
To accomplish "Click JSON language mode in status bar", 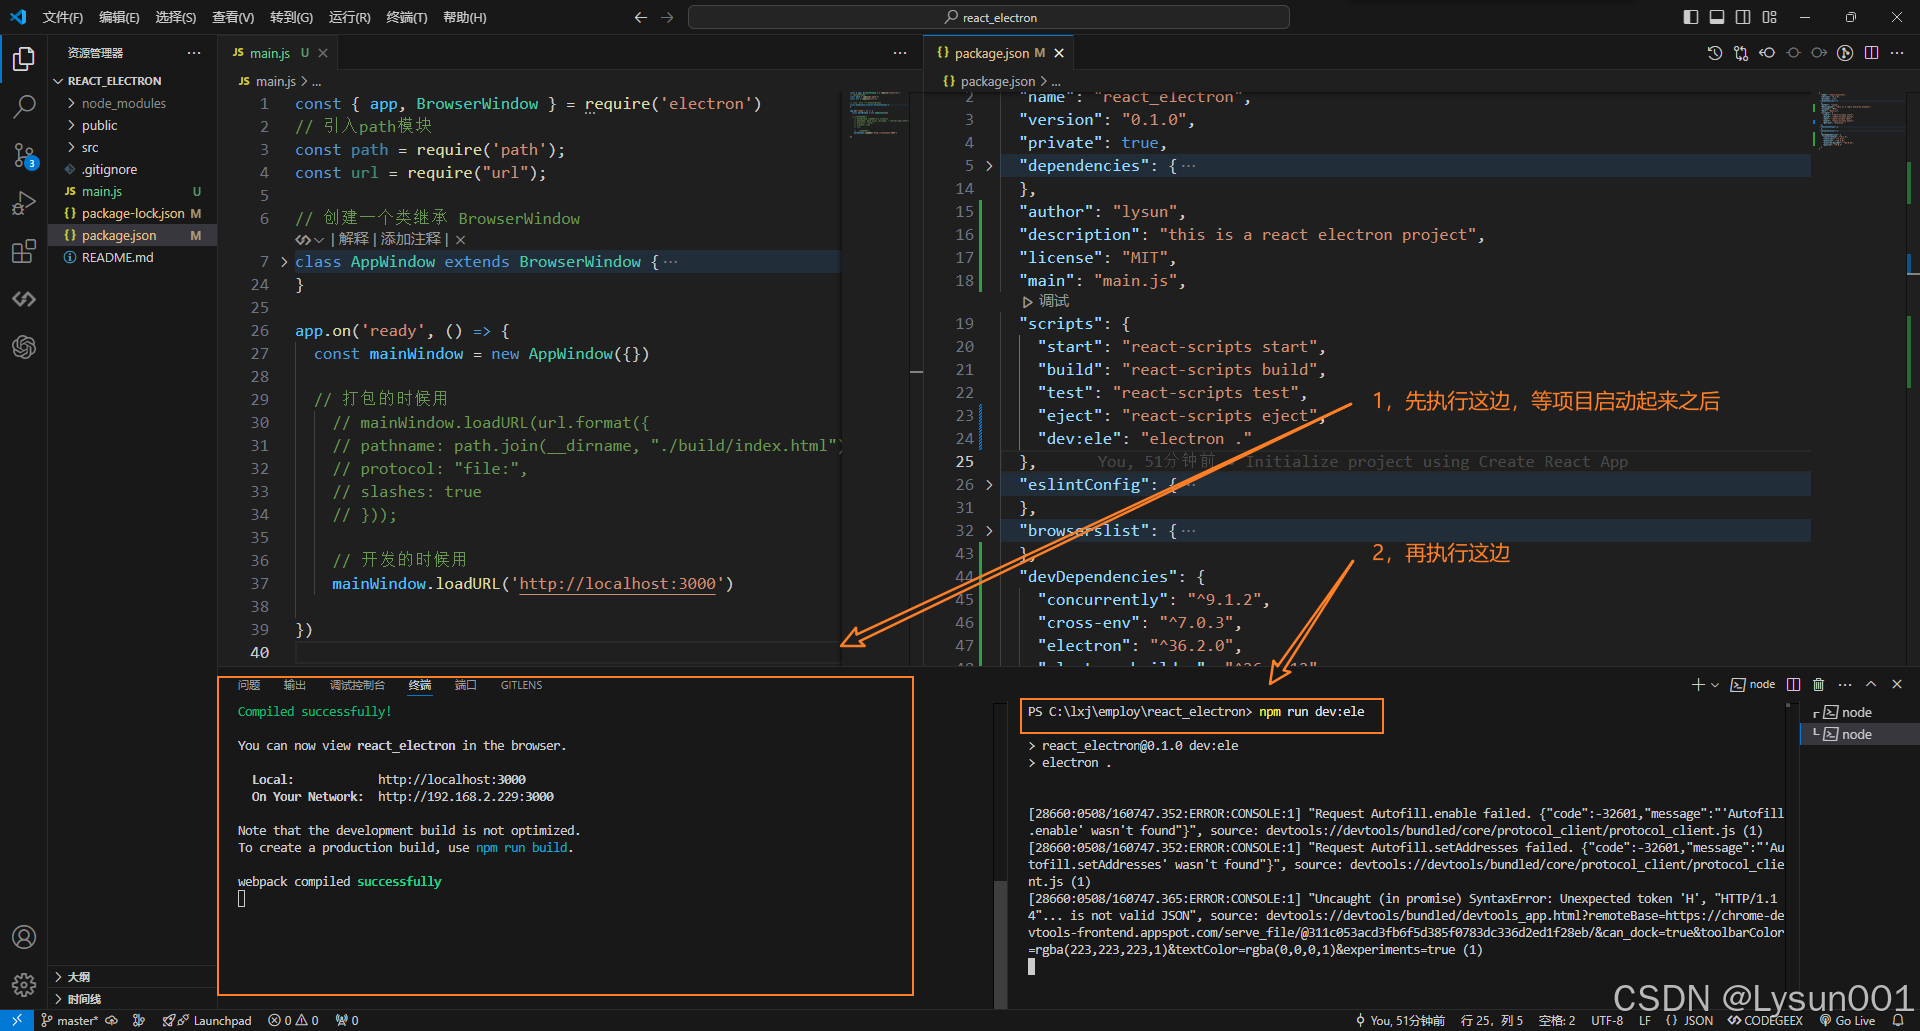I will (1698, 1021).
